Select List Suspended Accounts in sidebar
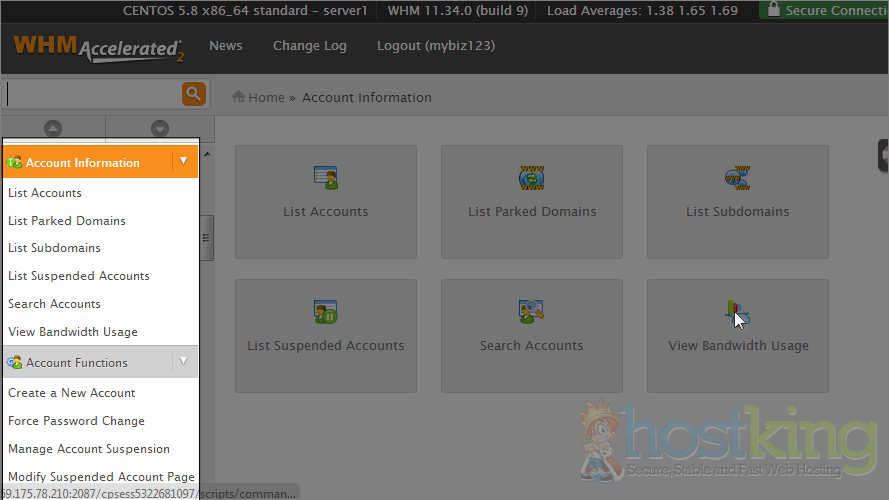 pos(78,276)
